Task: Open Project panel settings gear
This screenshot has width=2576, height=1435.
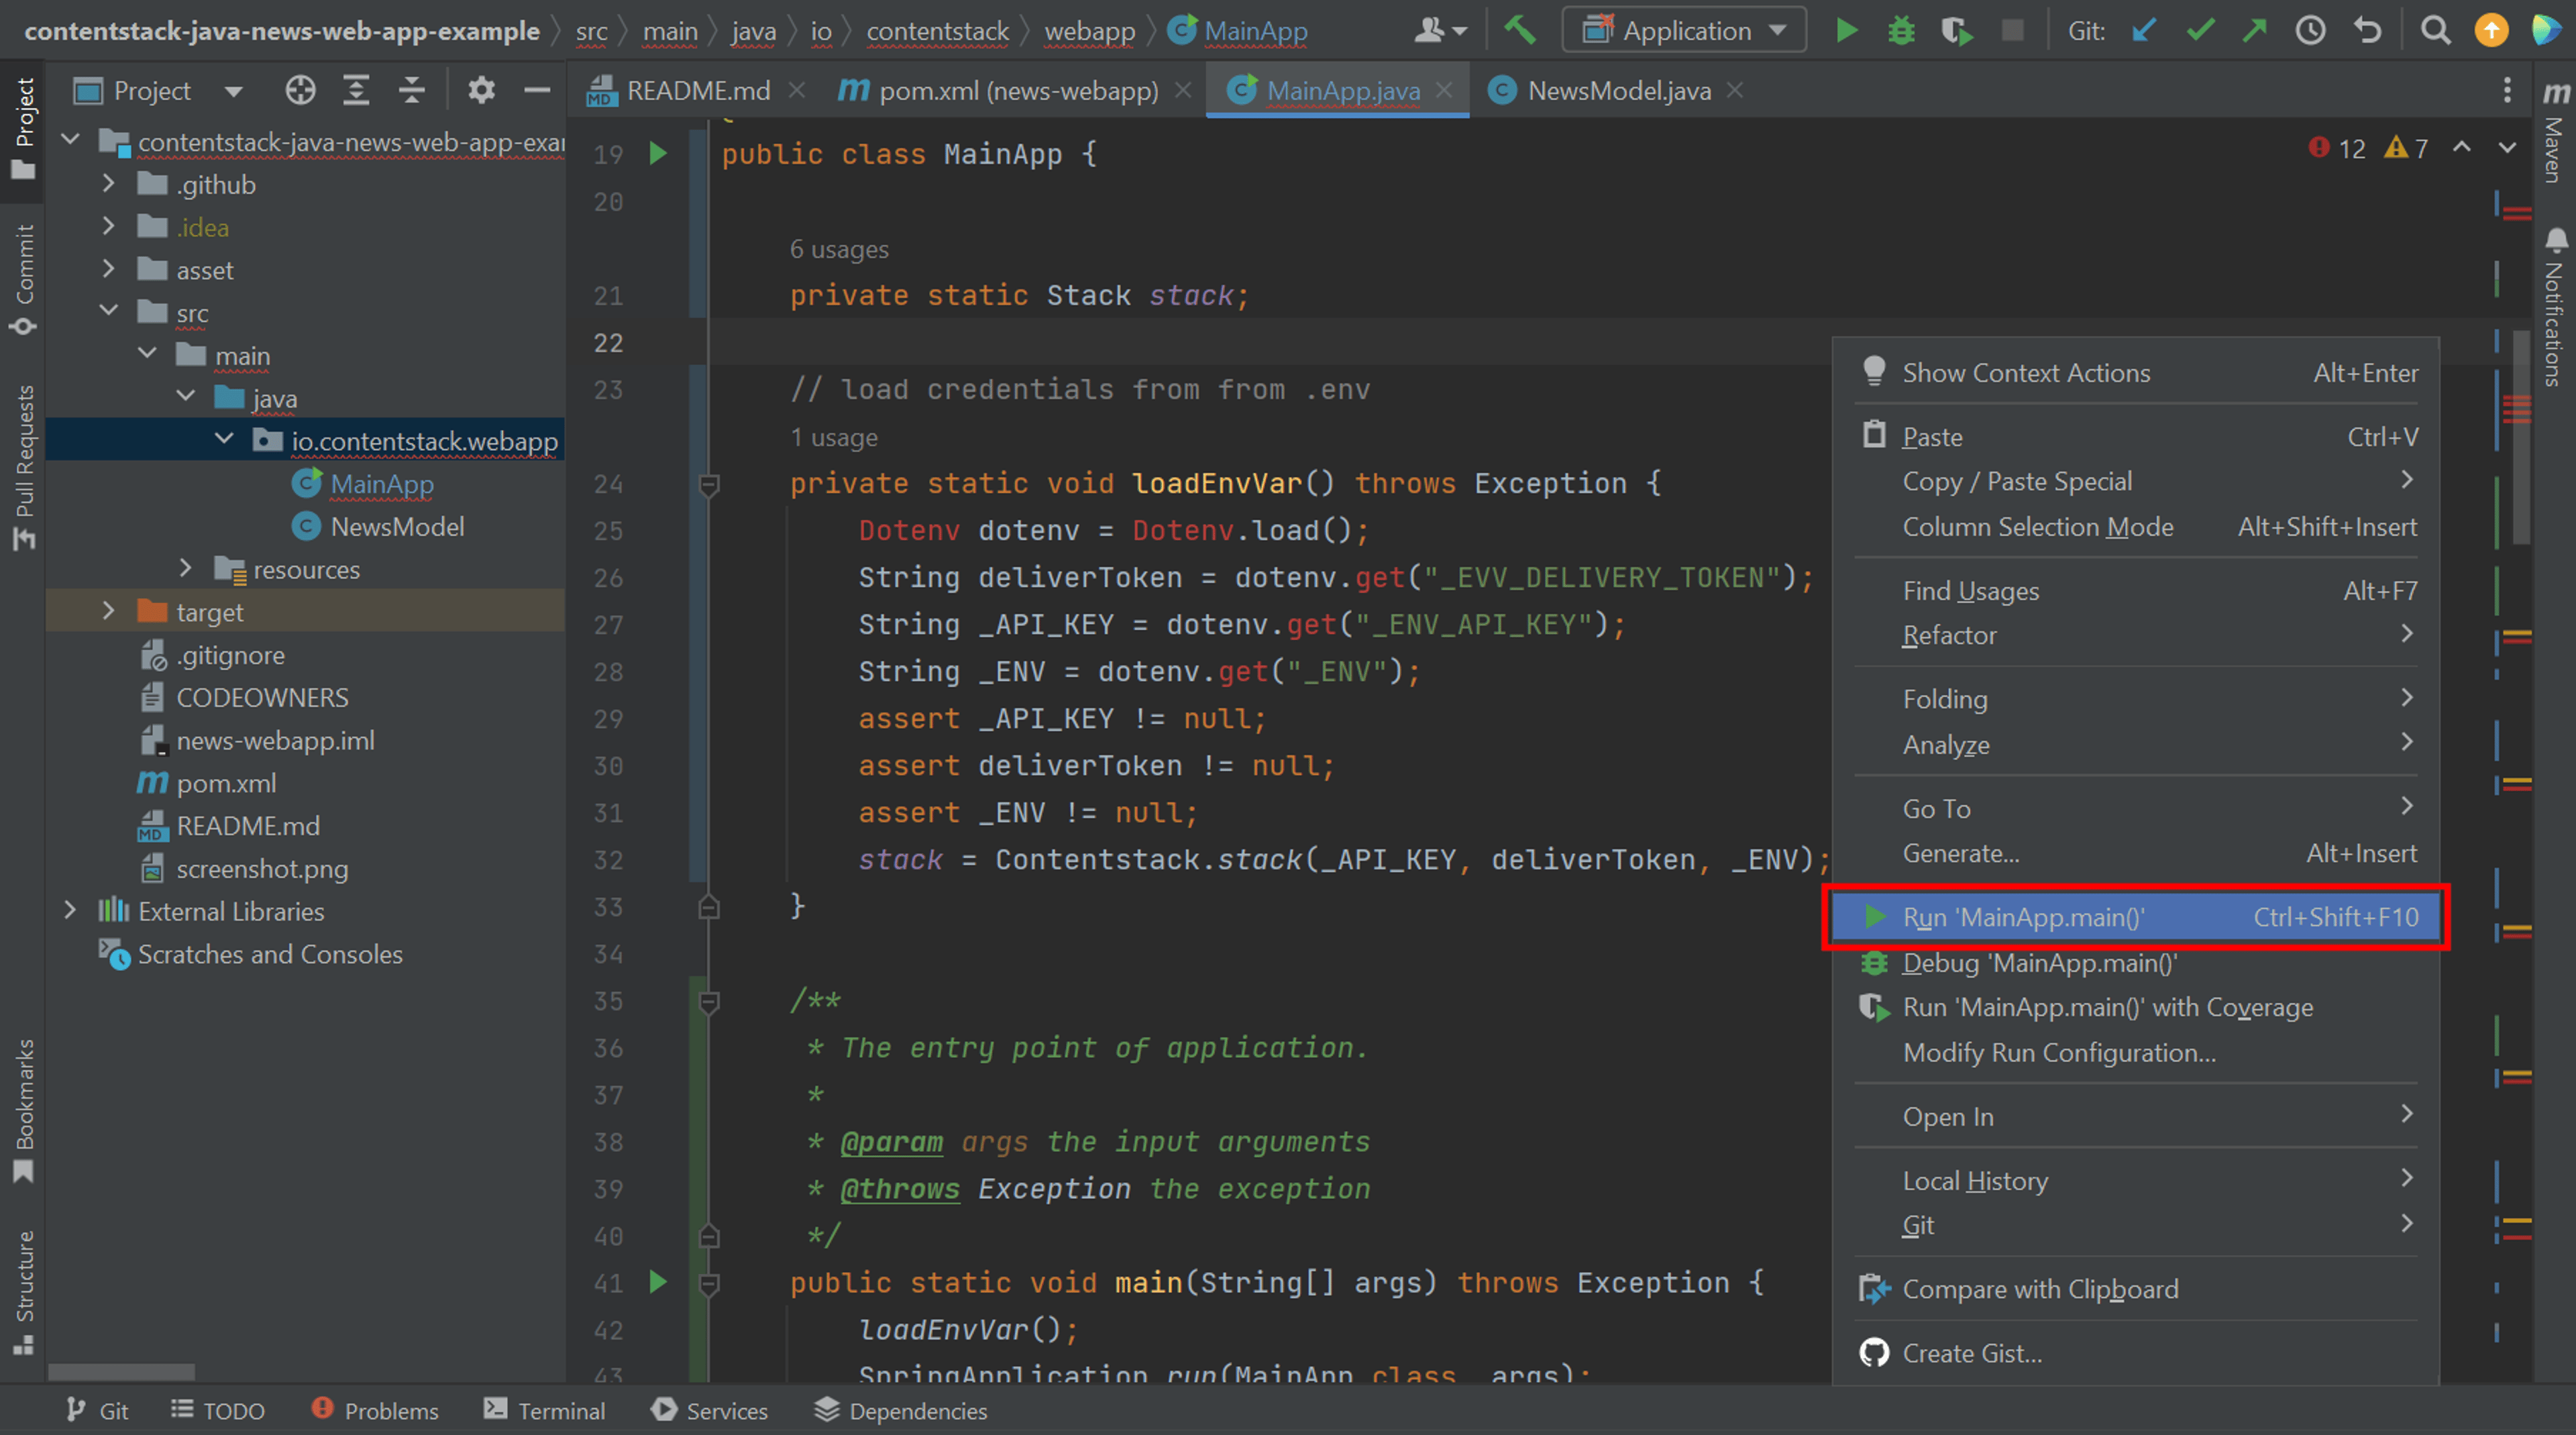Action: pos(481,91)
